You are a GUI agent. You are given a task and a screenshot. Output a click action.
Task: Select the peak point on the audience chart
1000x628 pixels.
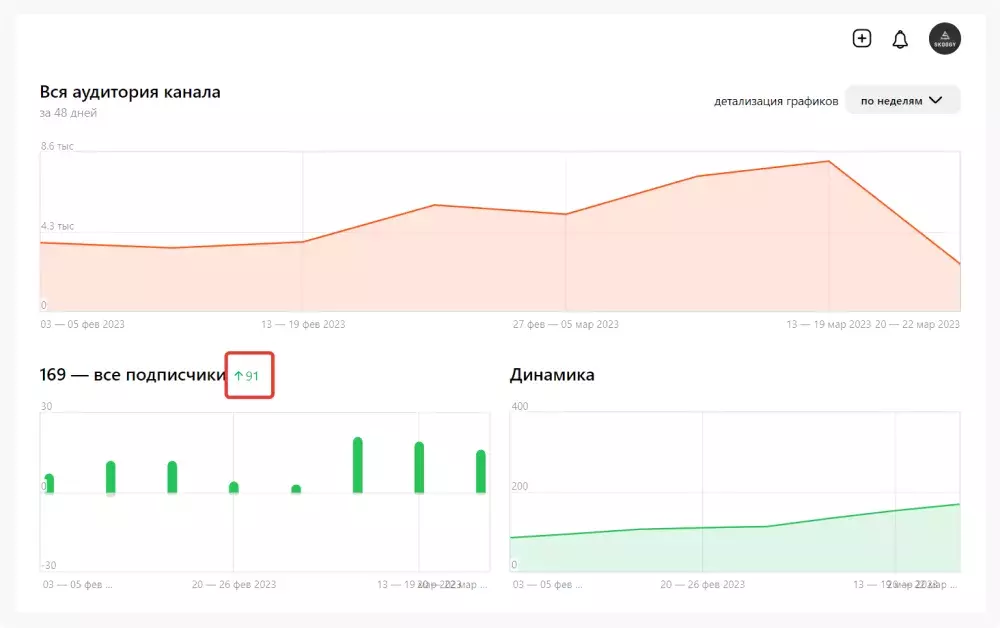tap(827, 160)
